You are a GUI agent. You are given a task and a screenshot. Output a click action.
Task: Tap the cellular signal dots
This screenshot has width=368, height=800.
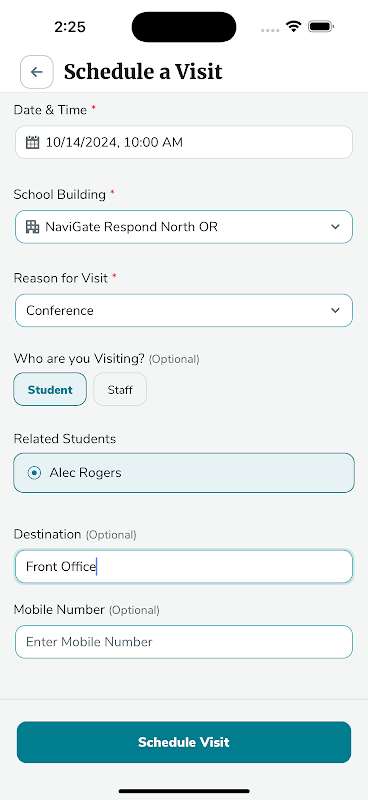tap(270, 31)
